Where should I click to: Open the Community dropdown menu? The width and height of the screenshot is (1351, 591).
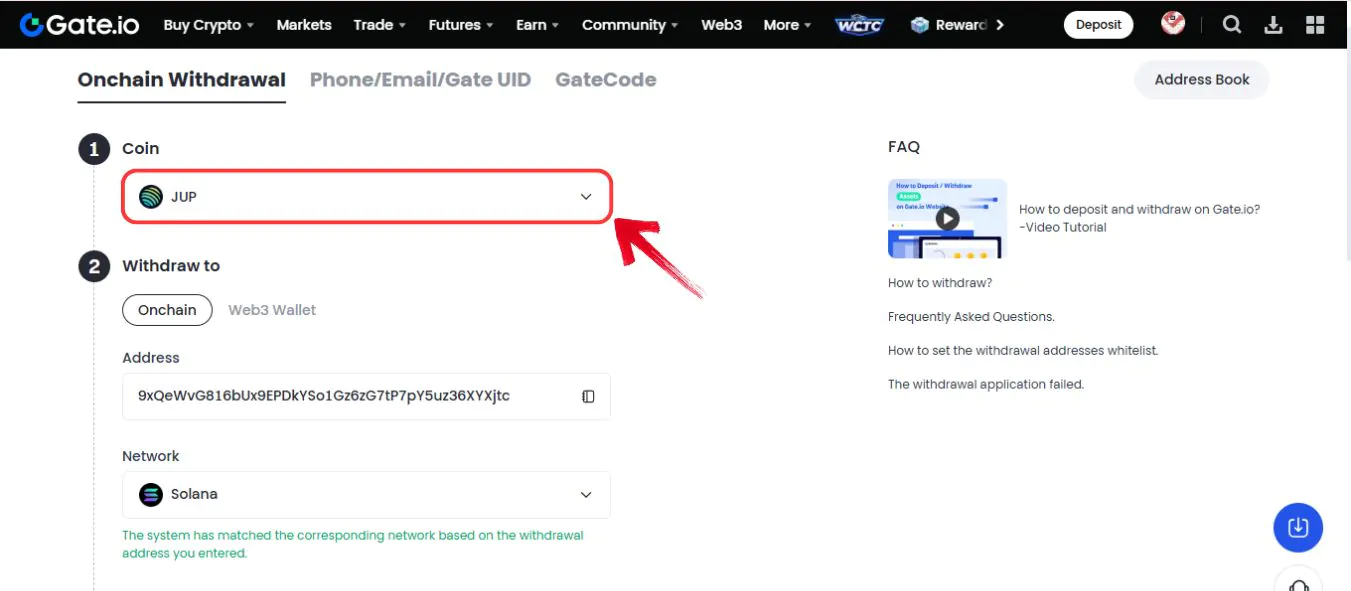point(630,25)
